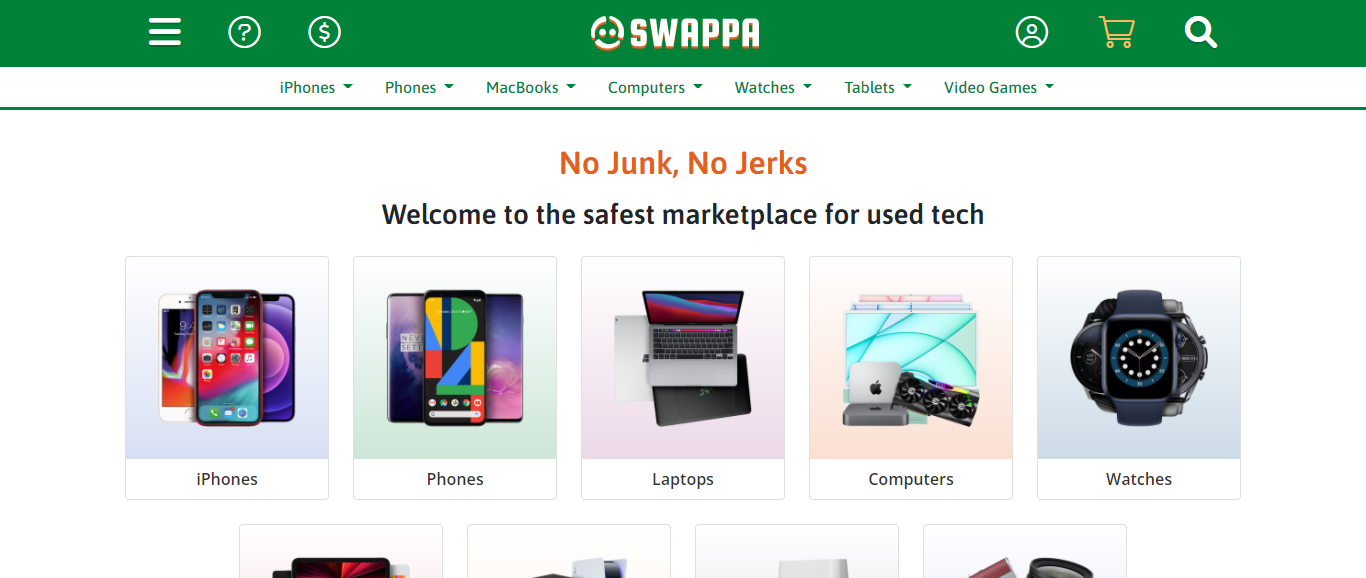Click the Swappa logo
The height and width of the screenshot is (578, 1366).
(x=675, y=33)
